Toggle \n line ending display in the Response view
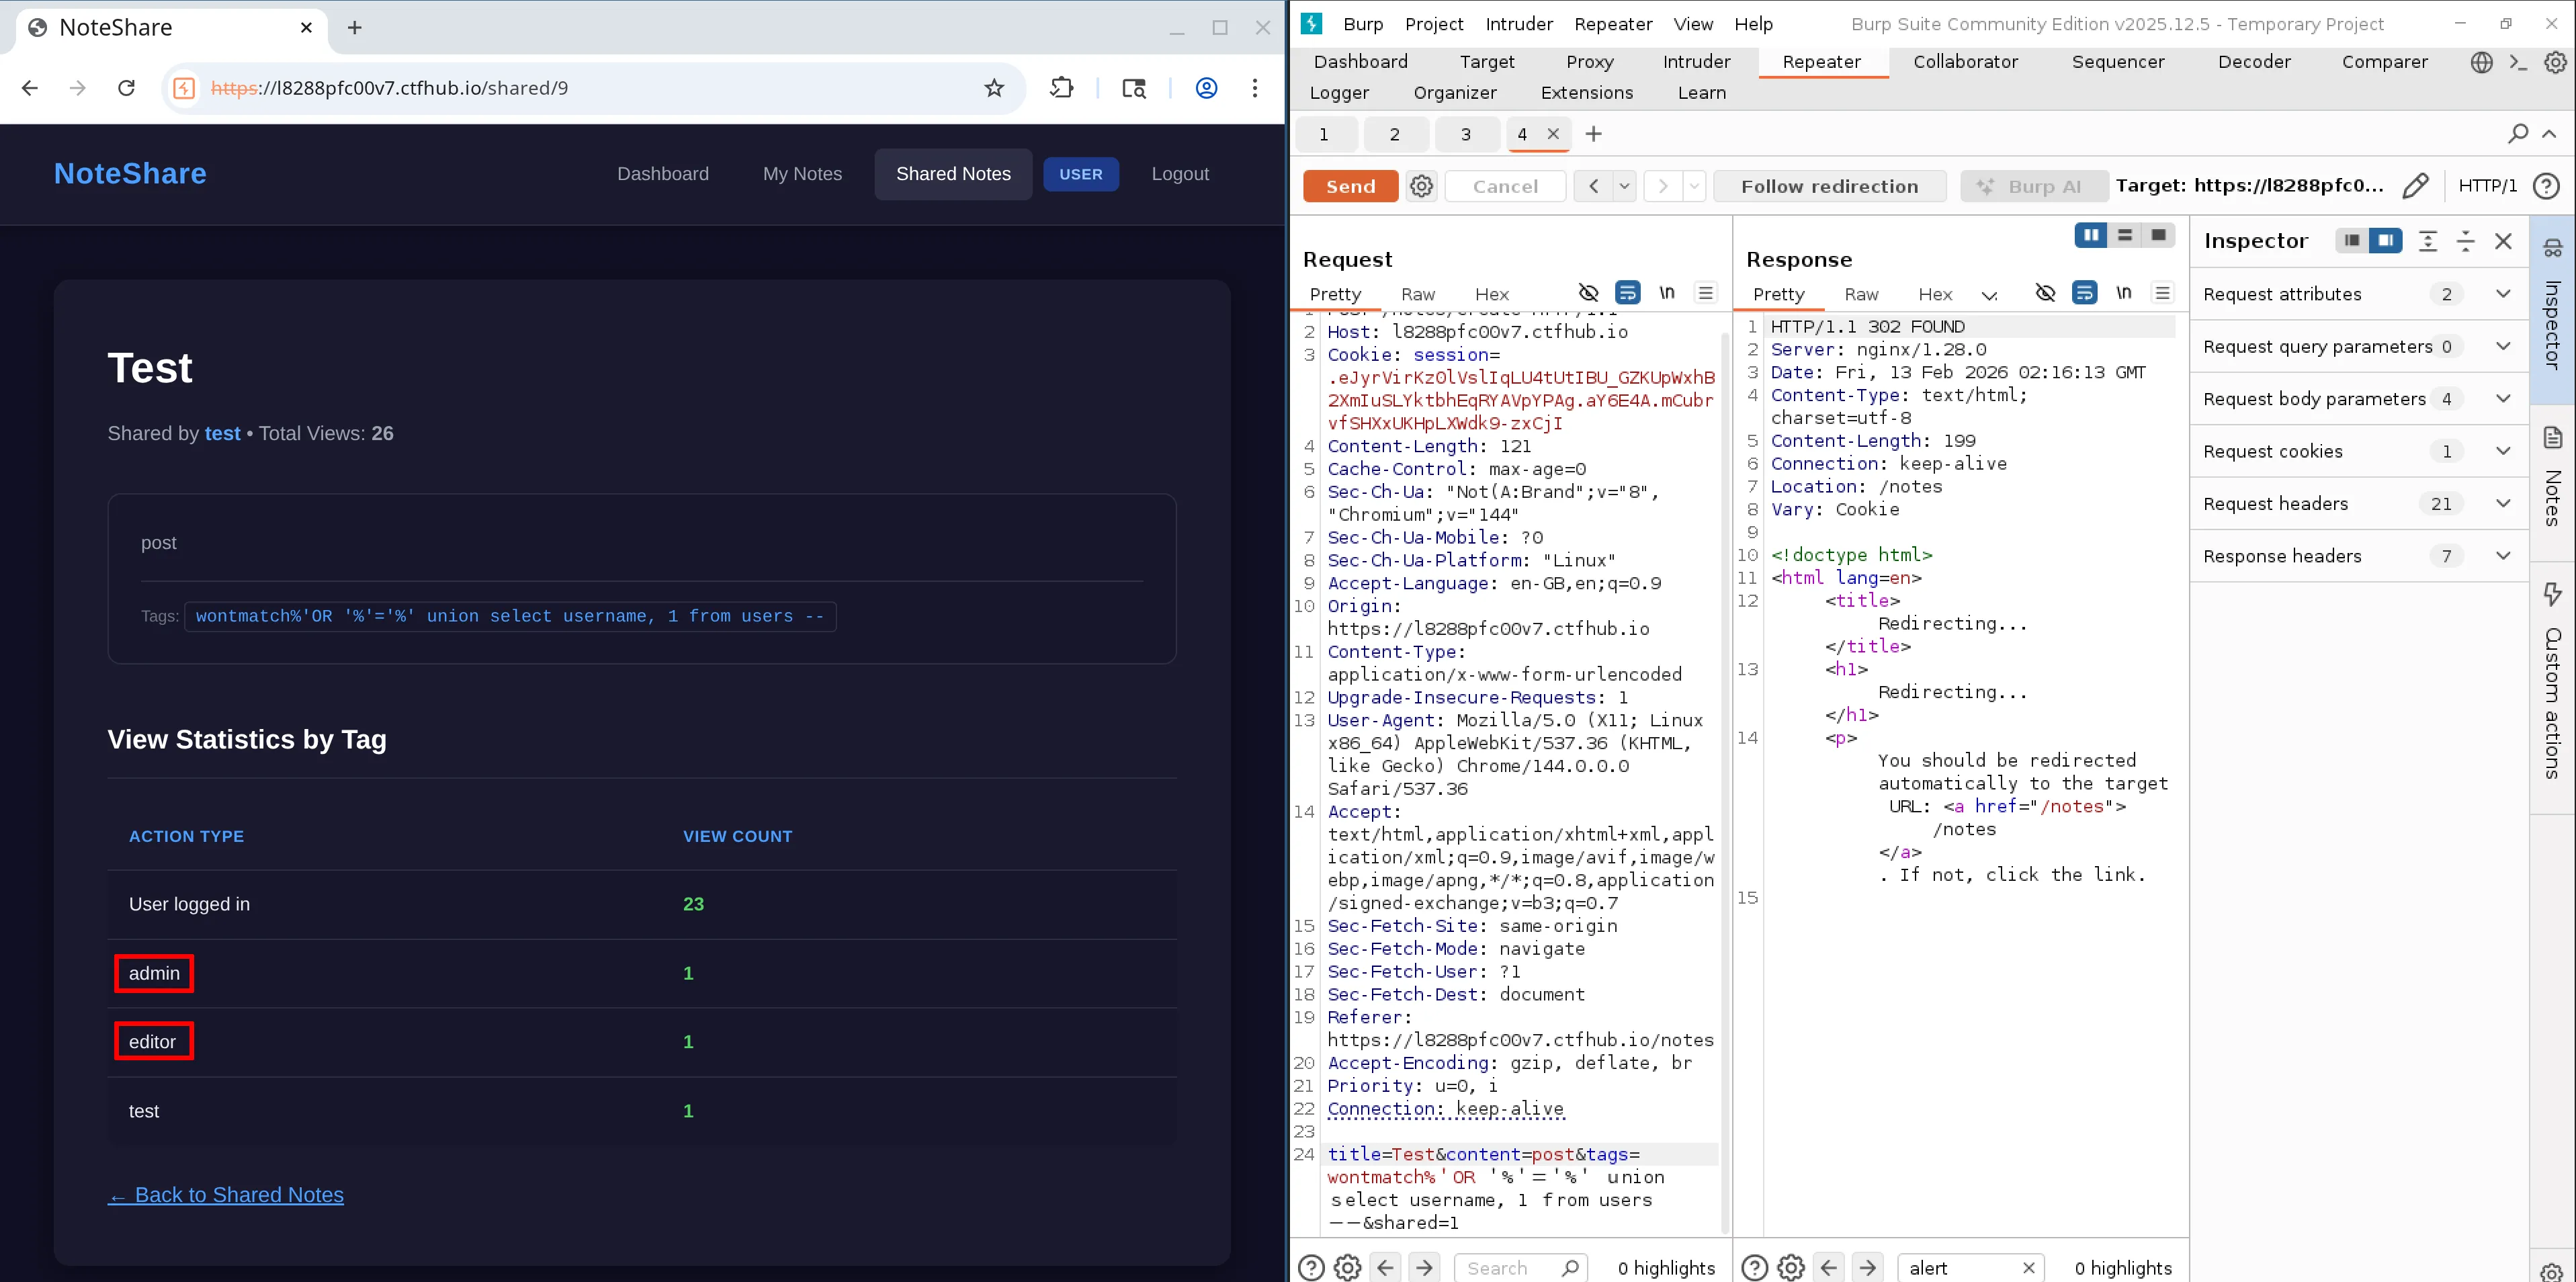Image resolution: width=2576 pixels, height=1282 pixels. click(2124, 292)
